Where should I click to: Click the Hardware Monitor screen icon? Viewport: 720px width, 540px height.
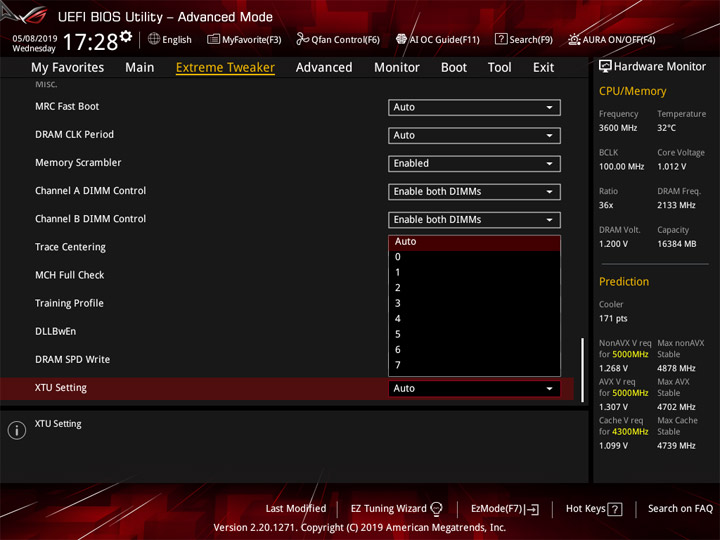click(605, 67)
